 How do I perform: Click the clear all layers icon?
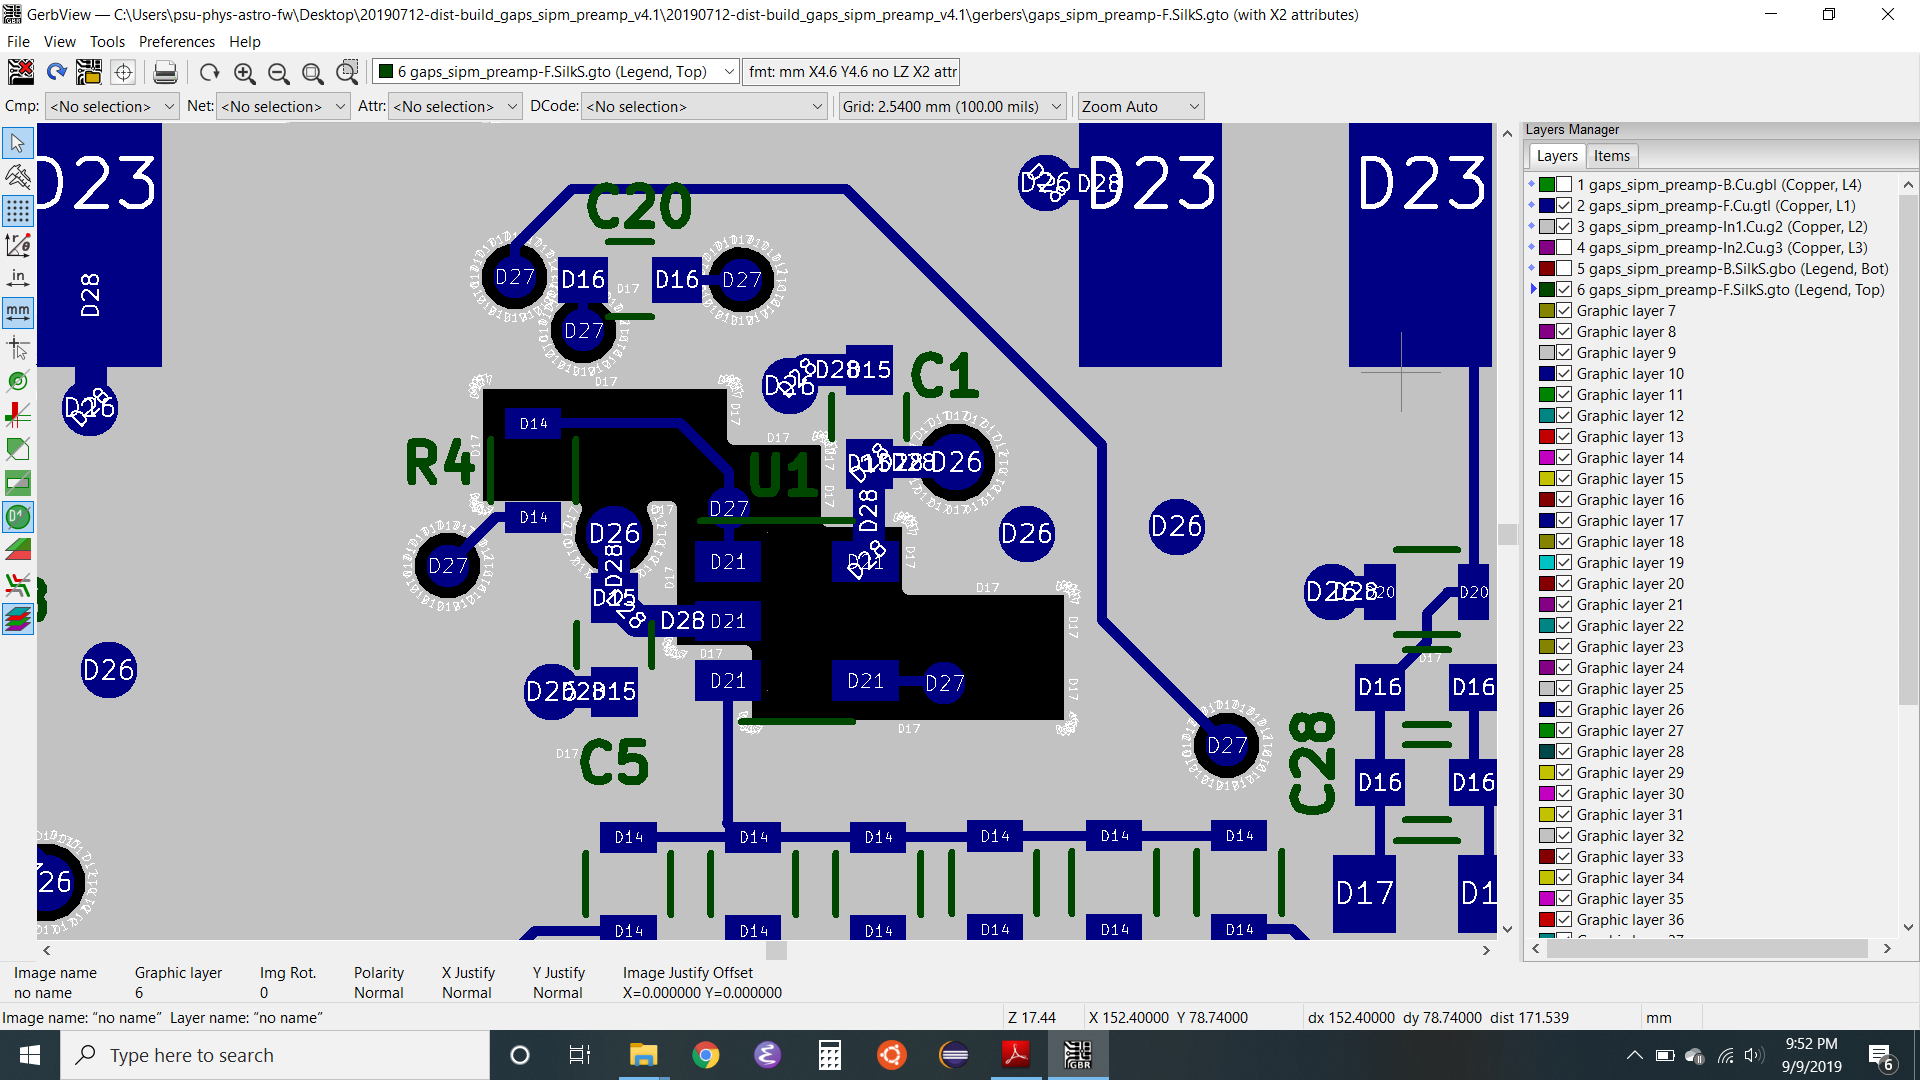21,72
